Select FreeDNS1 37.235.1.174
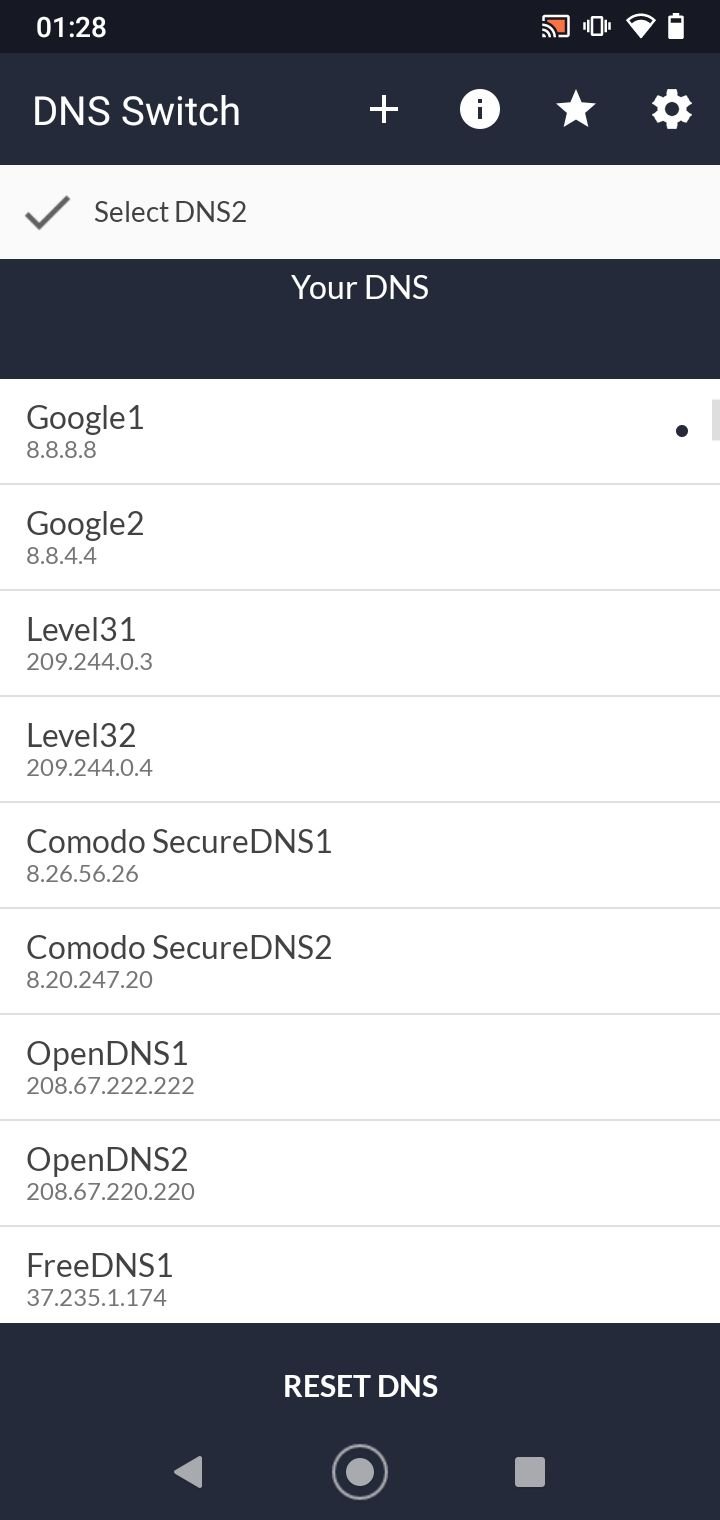The height and width of the screenshot is (1520, 720). [360, 1279]
